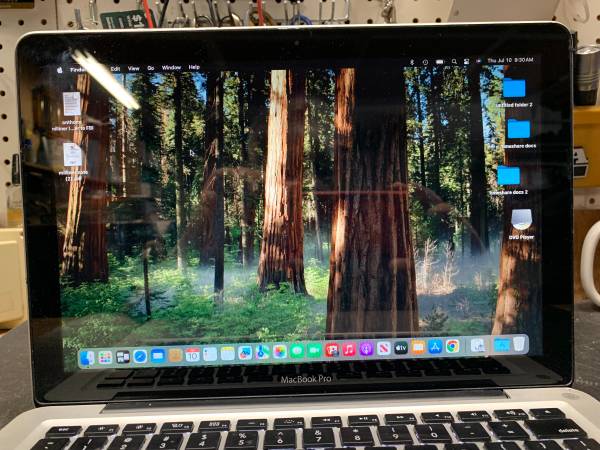Select the DVD Player desktop icon
Image resolution: width=600 pixels, height=450 pixels.
[522, 219]
